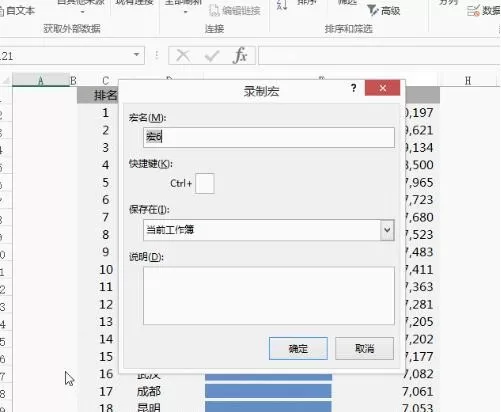Viewport: 501px width, 412px height.
Task: Click the select-all corner of the sheet
Action: point(6,80)
